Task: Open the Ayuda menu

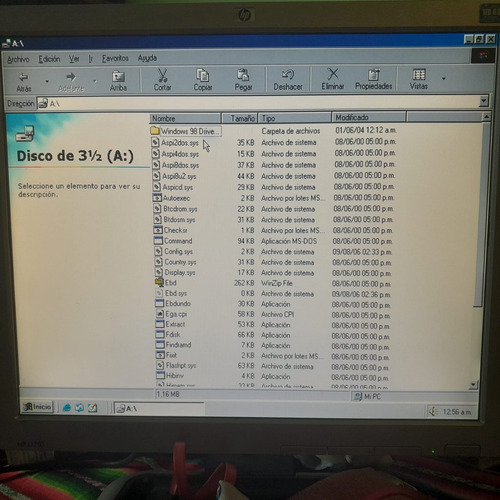Action: [x=147, y=58]
